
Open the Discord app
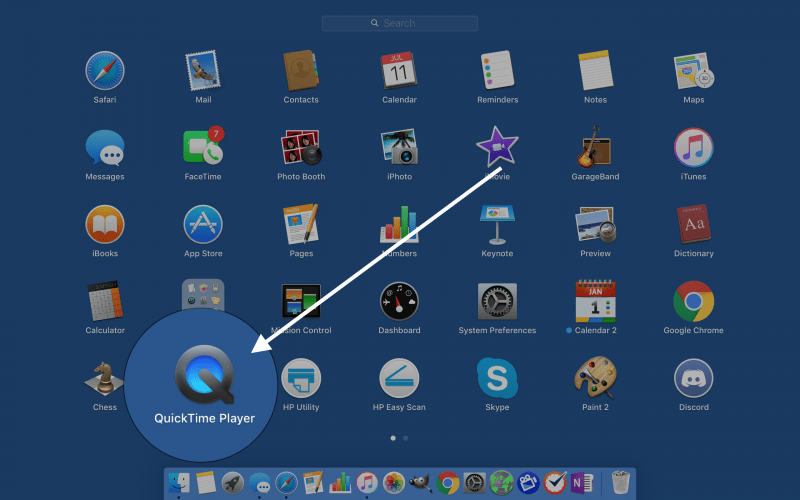tap(693, 378)
